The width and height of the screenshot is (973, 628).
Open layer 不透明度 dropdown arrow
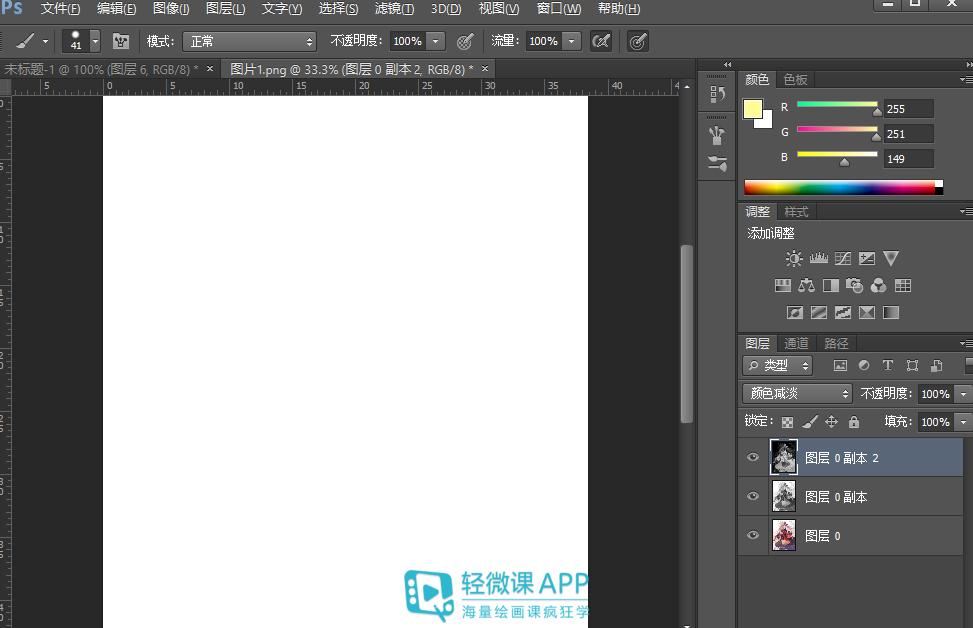tap(963, 394)
